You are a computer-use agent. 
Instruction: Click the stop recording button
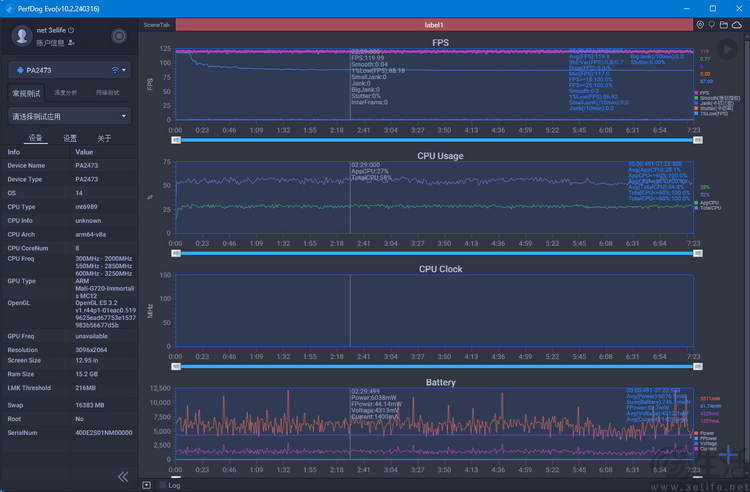(x=119, y=36)
